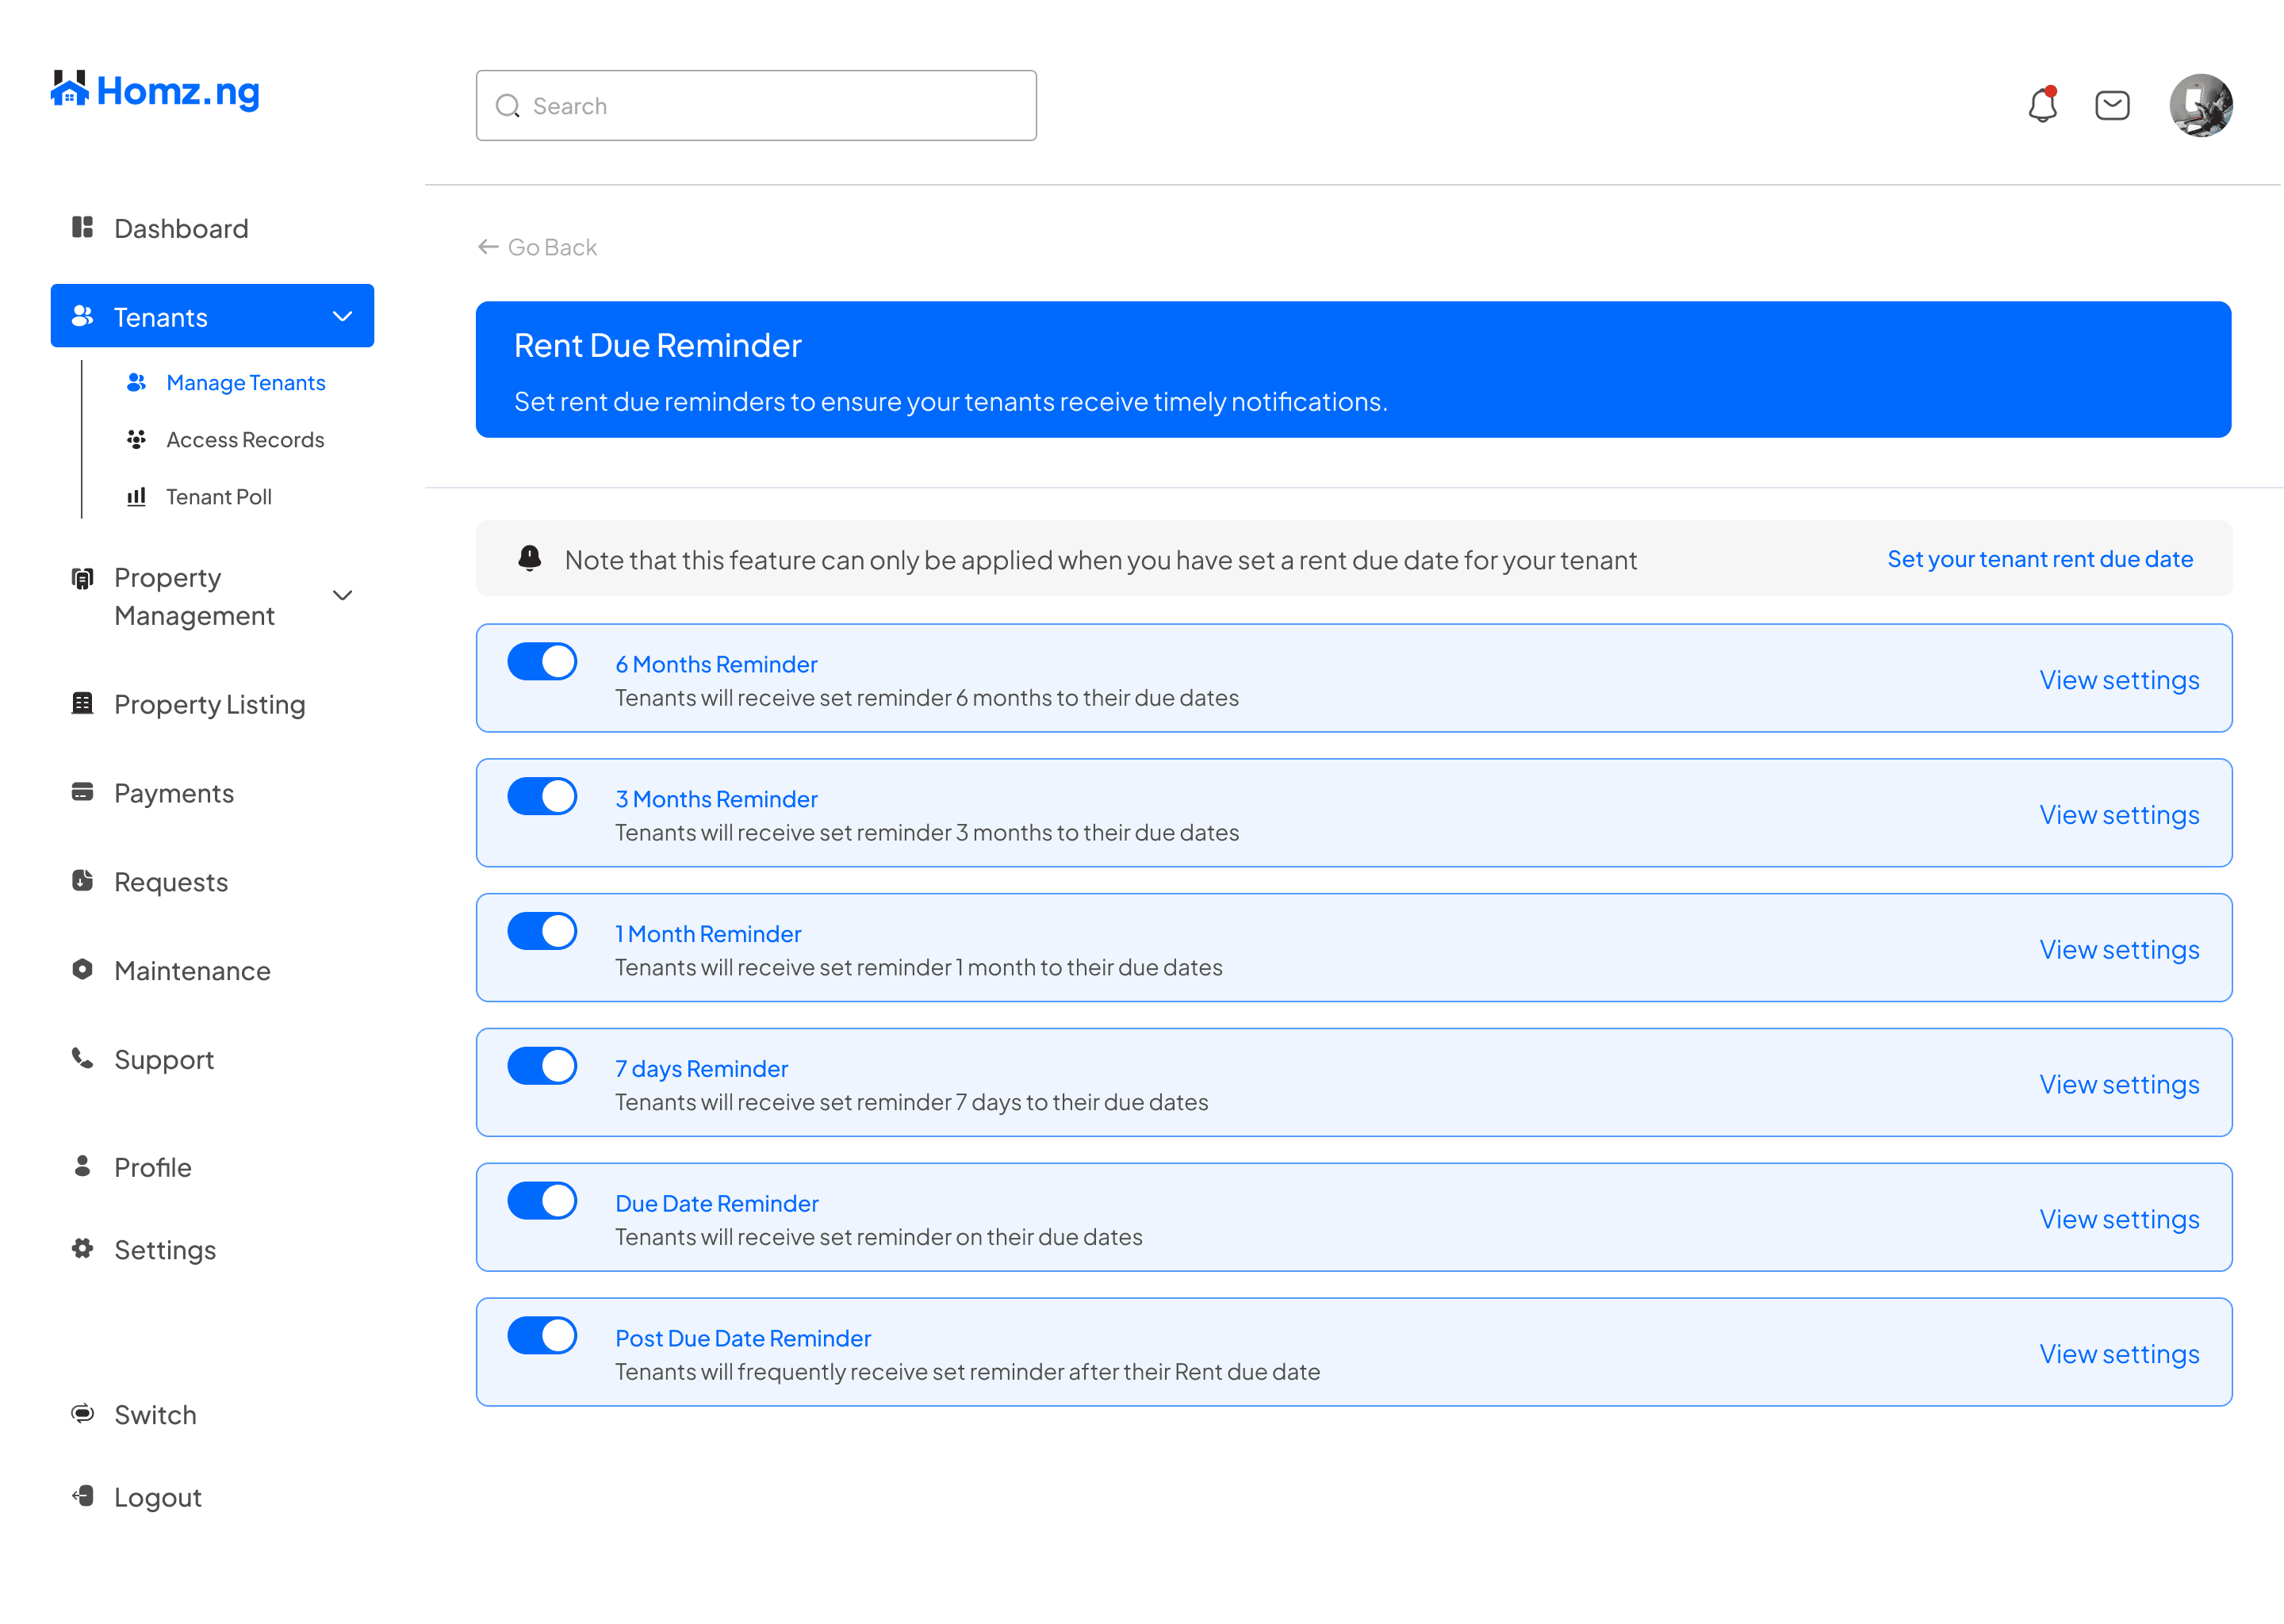Click the Homz.ng house logo
The width and height of the screenshot is (2284, 1624).
click(x=70, y=89)
